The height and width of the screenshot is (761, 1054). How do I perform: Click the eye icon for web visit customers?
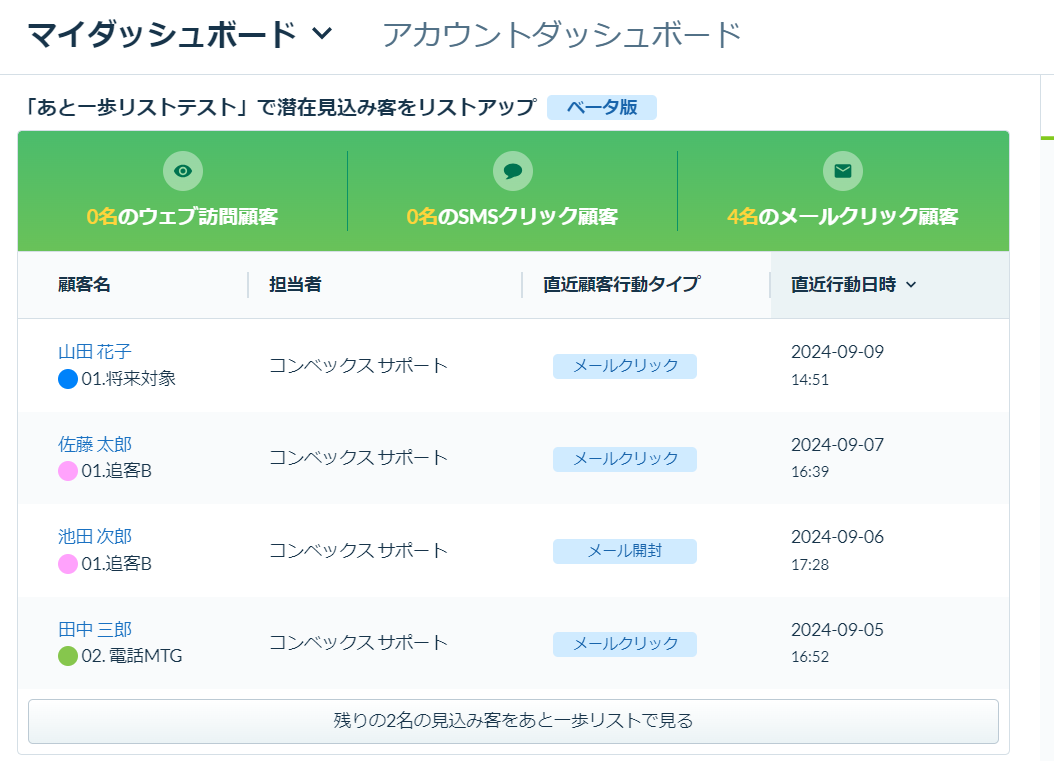pyautogui.click(x=183, y=171)
